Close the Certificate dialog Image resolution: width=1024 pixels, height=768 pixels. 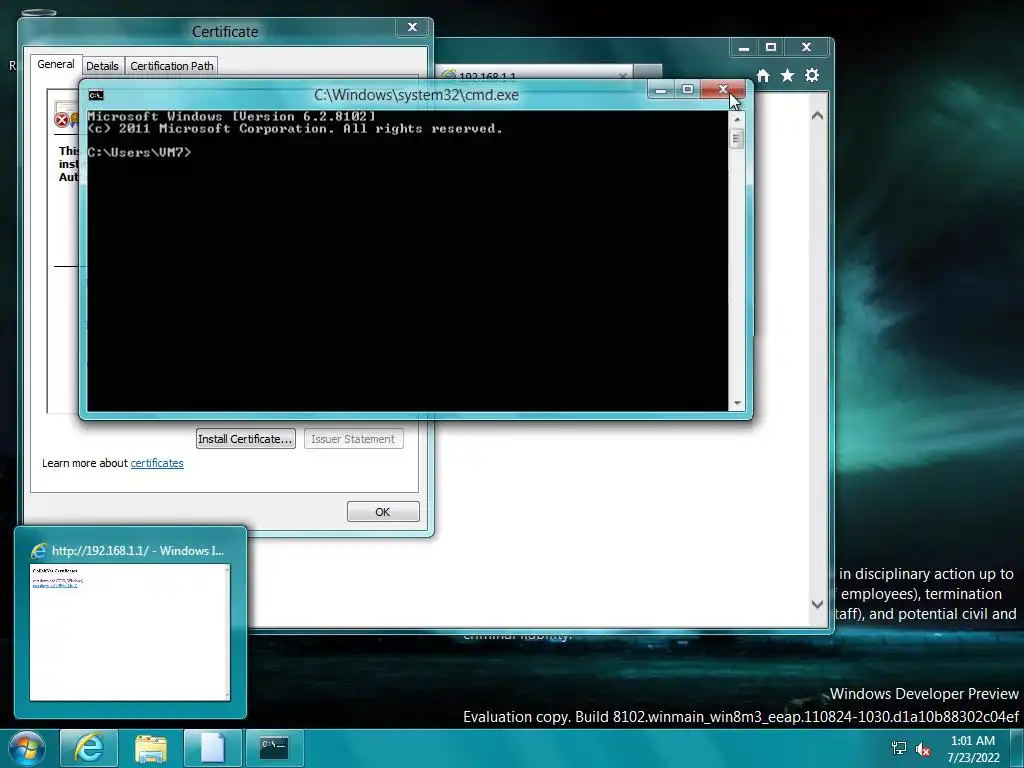412,27
